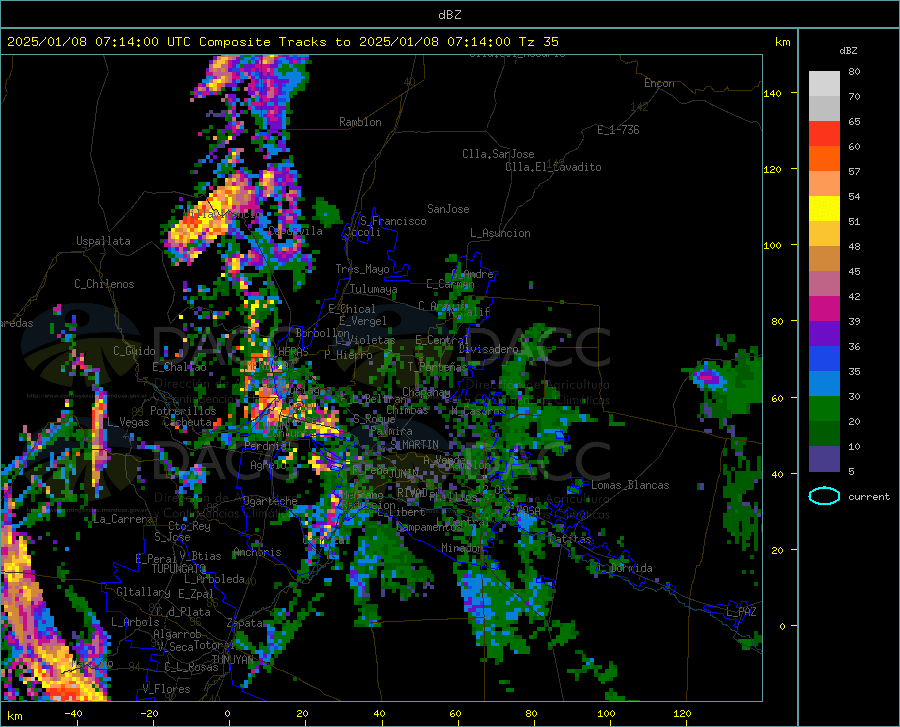Image resolution: width=900 pixels, height=727 pixels.
Task: Click the 'Campamentos' map label
Action: pyautogui.click(x=430, y=527)
